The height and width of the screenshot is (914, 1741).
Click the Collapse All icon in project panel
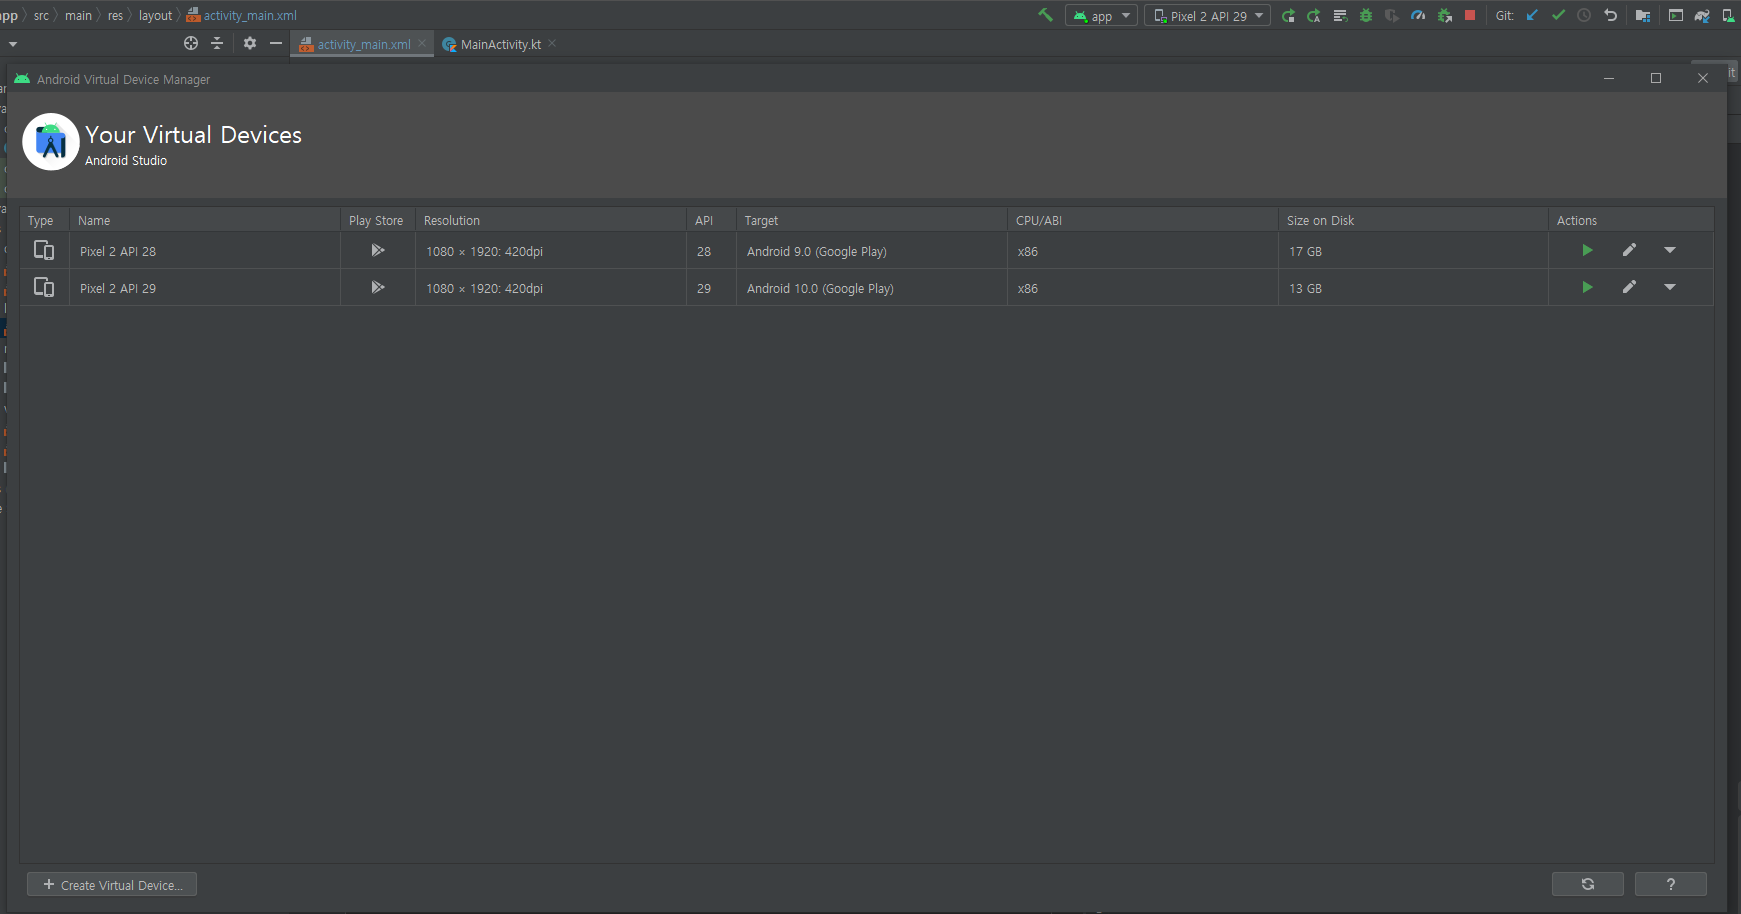click(x=217, y=43)
